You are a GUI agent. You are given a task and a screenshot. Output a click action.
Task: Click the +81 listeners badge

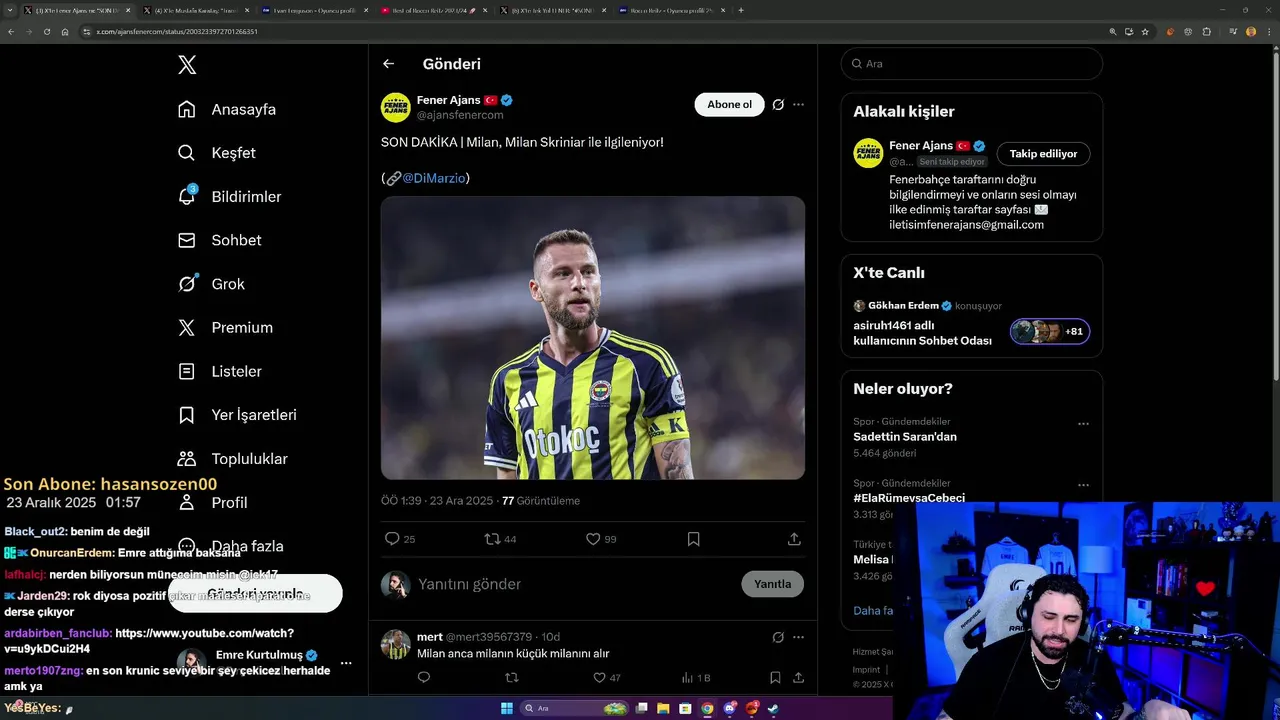(1050, 331)
